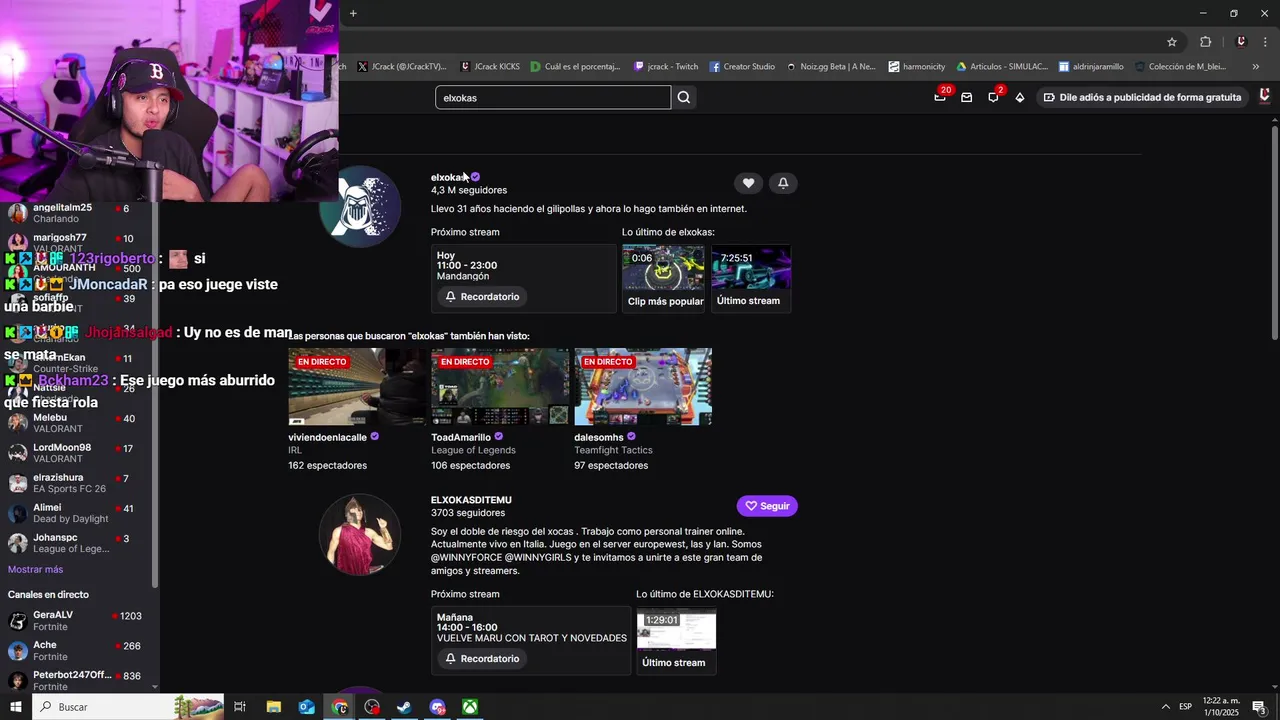Set Recordatorio for the Mandangón stream
The height and width of the screenshot is (720, 1280).
click(482, 297)
